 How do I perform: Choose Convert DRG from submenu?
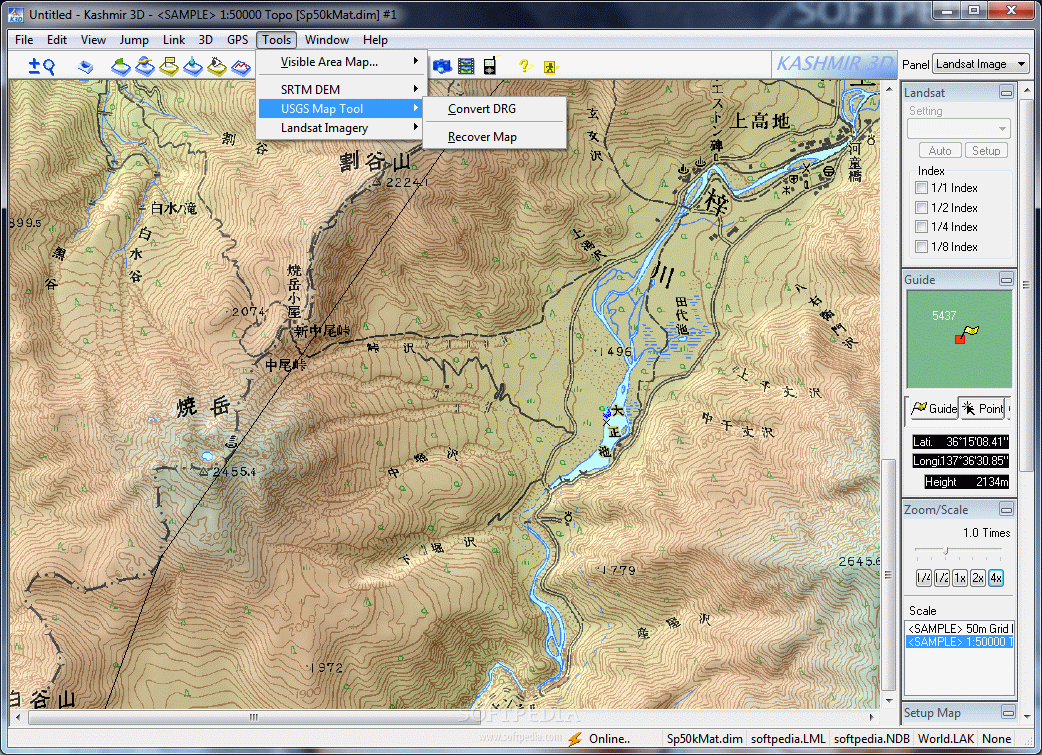pyautogui.click(x=494, y=108)
